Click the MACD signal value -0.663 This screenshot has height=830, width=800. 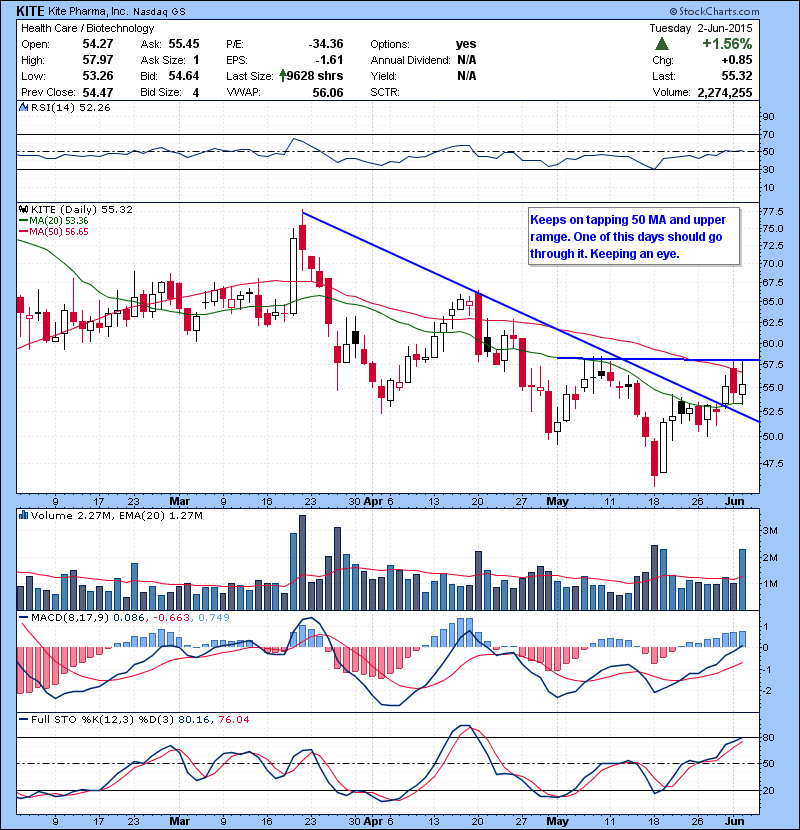[173, 617]
